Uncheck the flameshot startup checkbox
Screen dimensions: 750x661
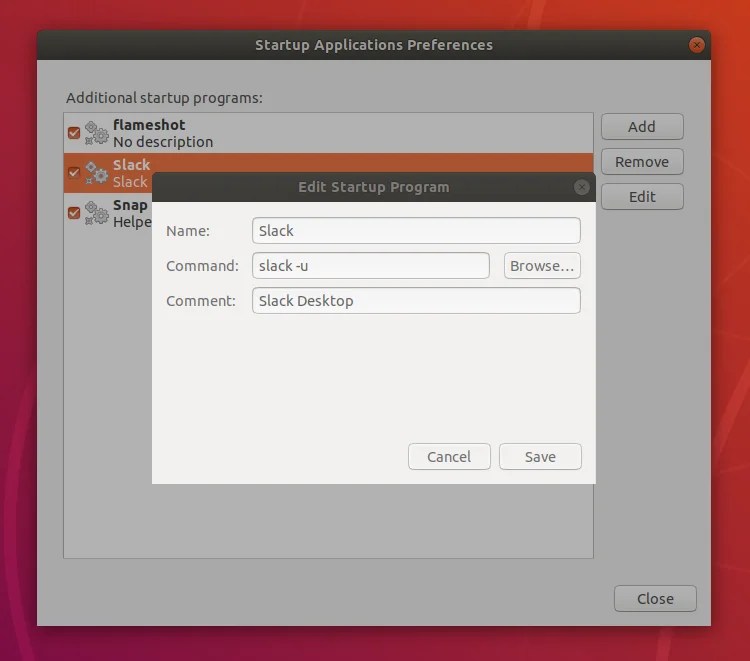(x=74, y=133)
